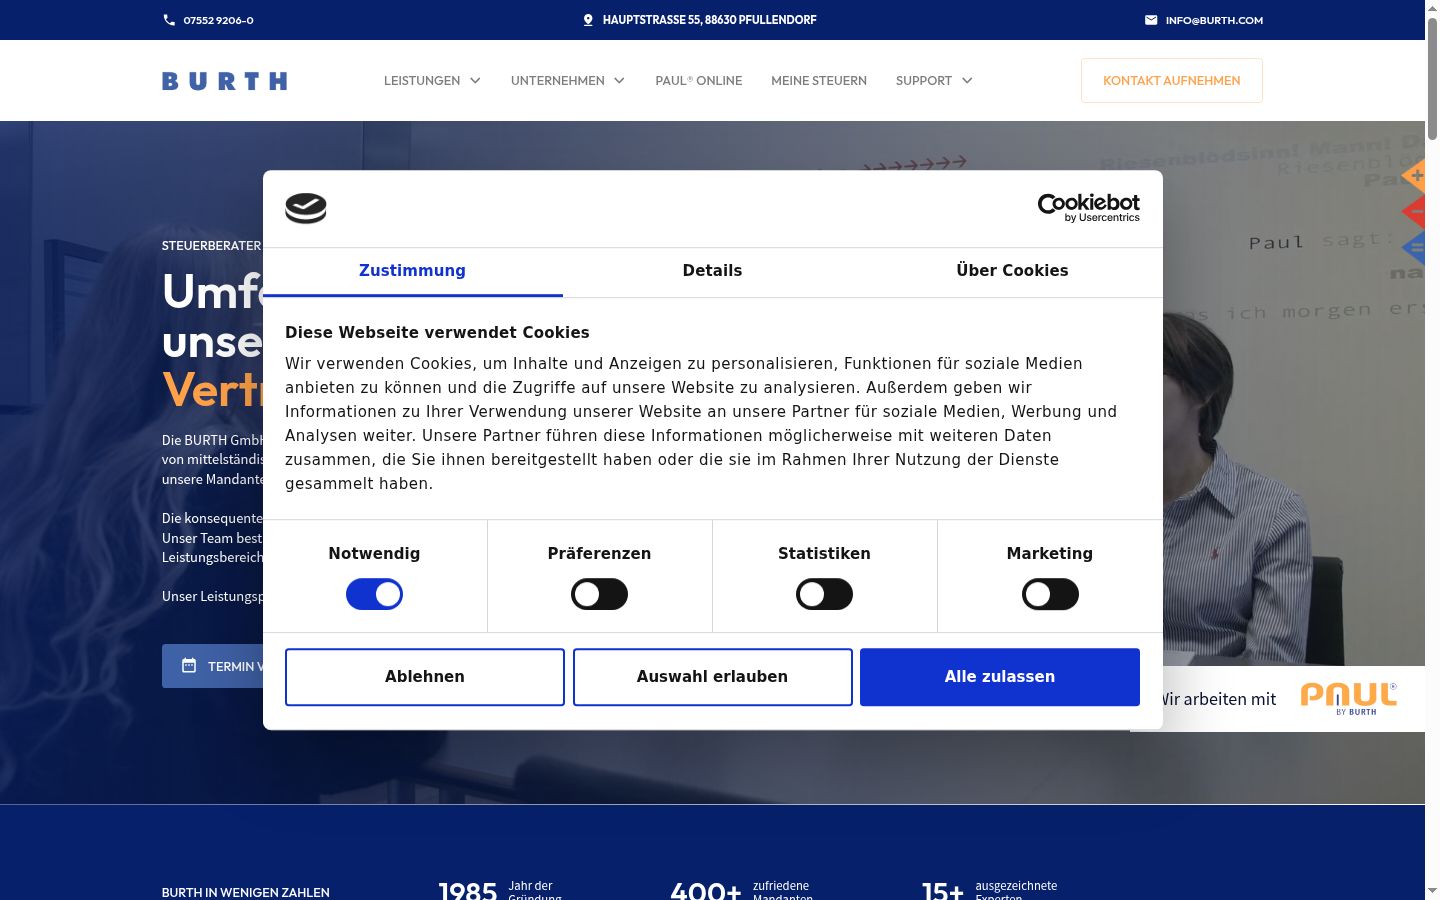1440x900 pixels.
Task: Click the Auswahl erlauben button
Action: 713,677
